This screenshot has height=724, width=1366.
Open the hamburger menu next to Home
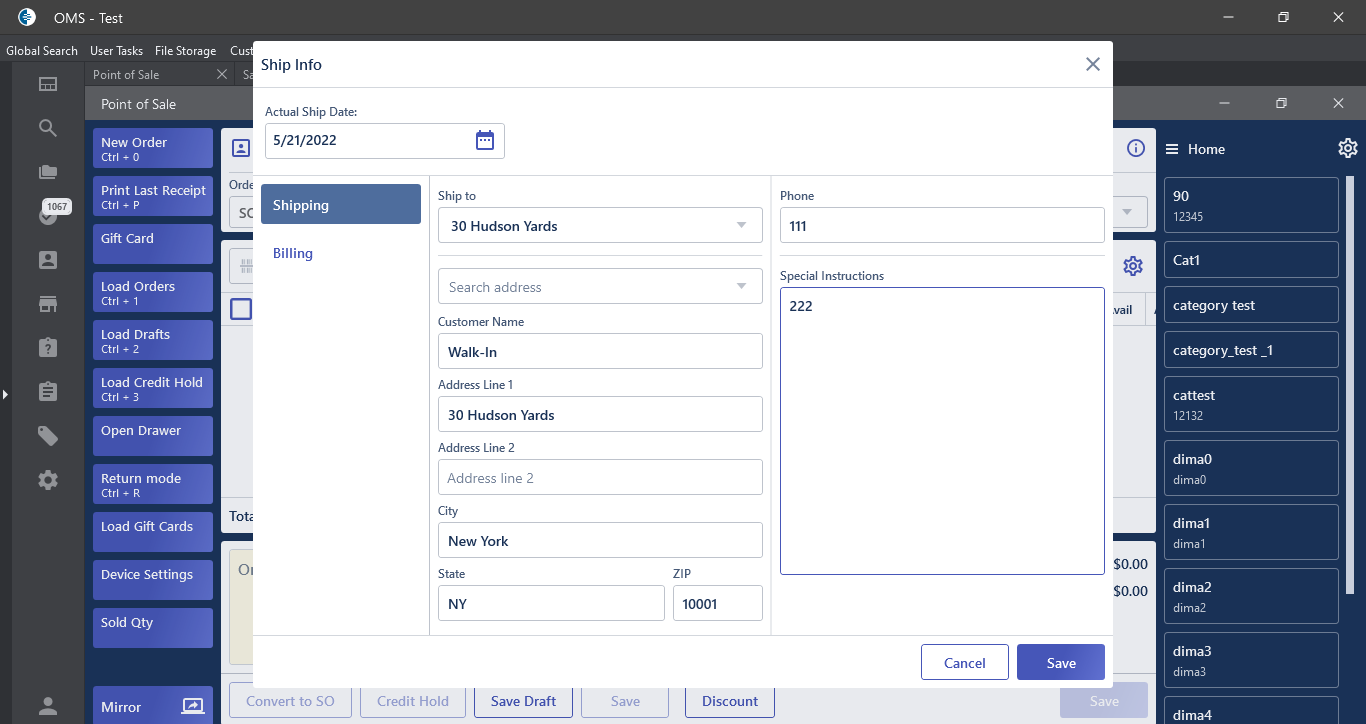click(x=1172, y=149)
